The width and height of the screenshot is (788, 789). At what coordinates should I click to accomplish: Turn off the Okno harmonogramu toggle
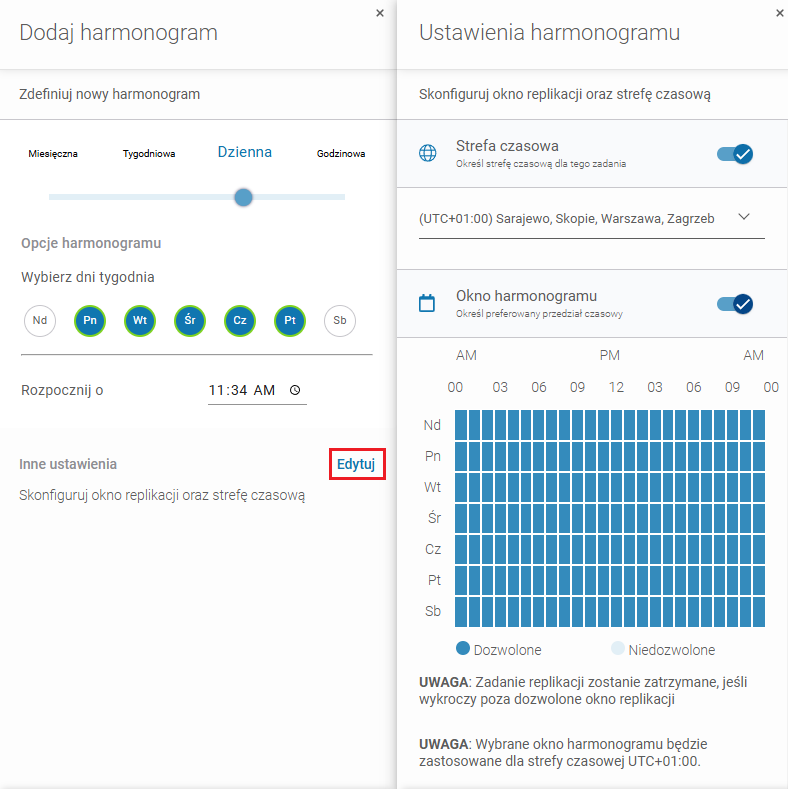click(x=735, y=304)
